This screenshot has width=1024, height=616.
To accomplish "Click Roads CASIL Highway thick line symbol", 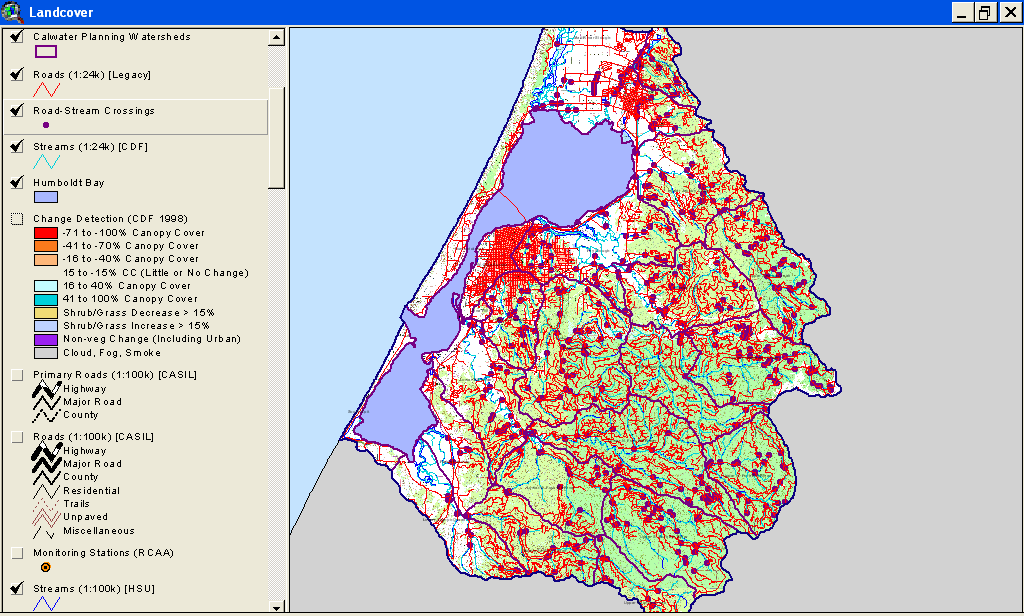I will (x=46, y=451).
